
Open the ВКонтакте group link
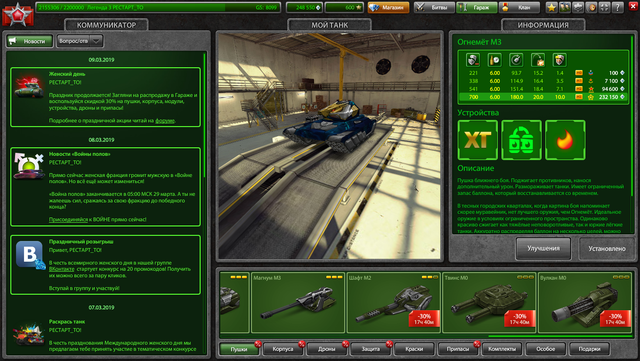62,269
